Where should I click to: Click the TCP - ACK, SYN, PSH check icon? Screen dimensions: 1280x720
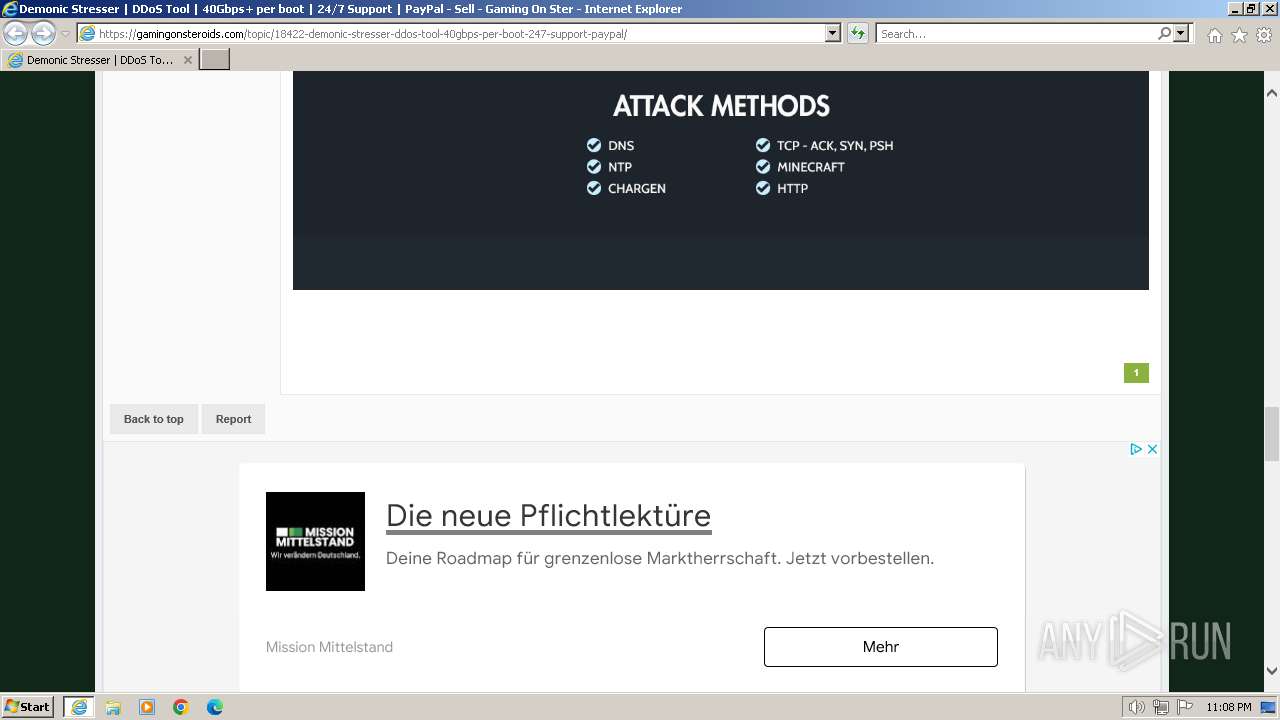[763, 145]
